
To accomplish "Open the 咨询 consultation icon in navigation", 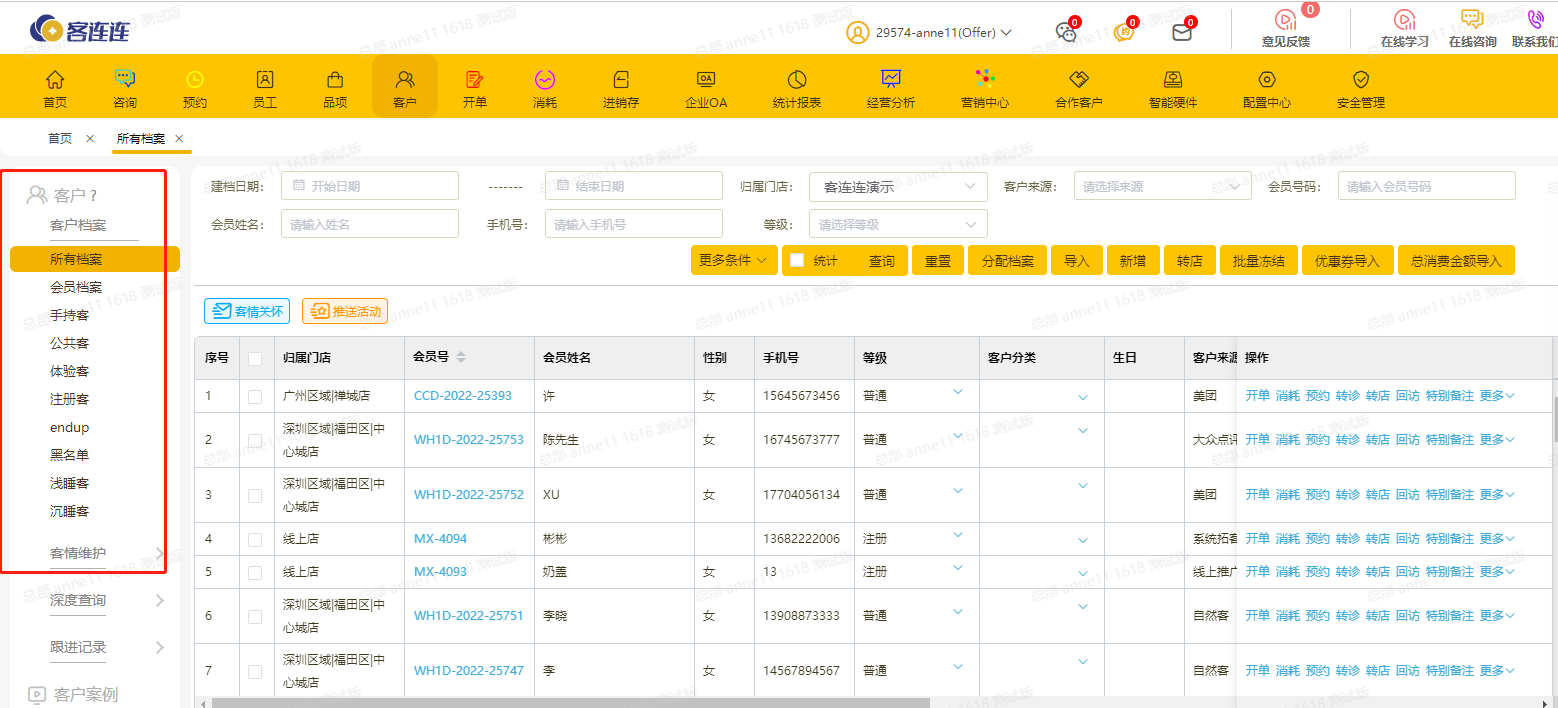I will 125,80.
